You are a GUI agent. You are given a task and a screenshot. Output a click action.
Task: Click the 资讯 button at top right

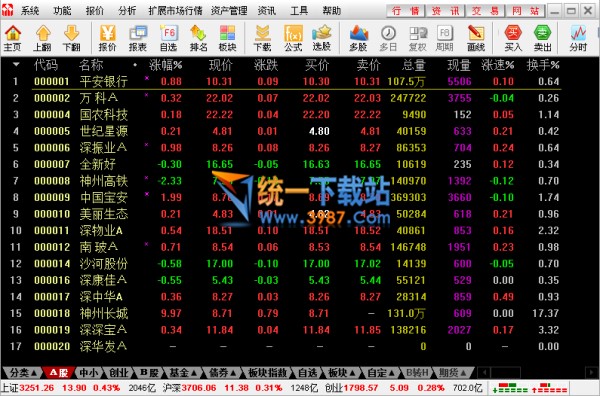[445, 11]
